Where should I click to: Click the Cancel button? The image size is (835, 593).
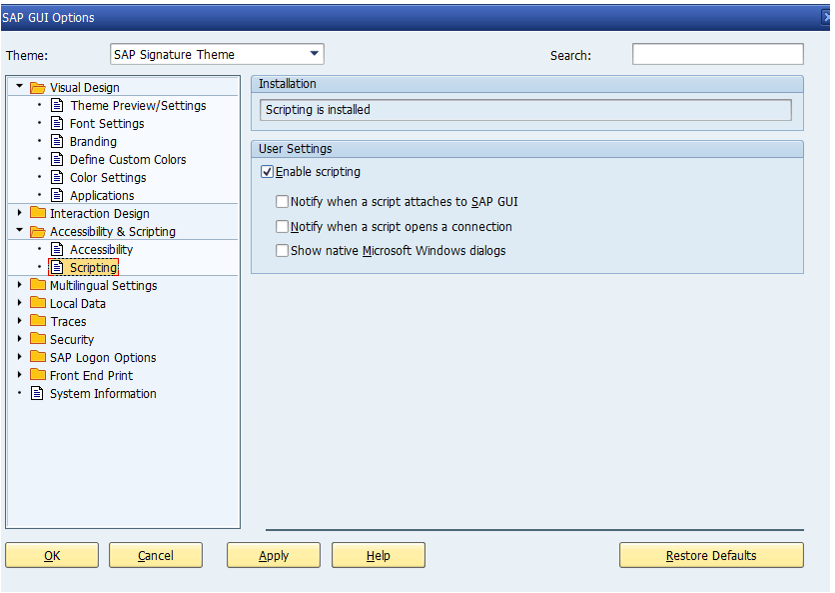tap(155, 555)
